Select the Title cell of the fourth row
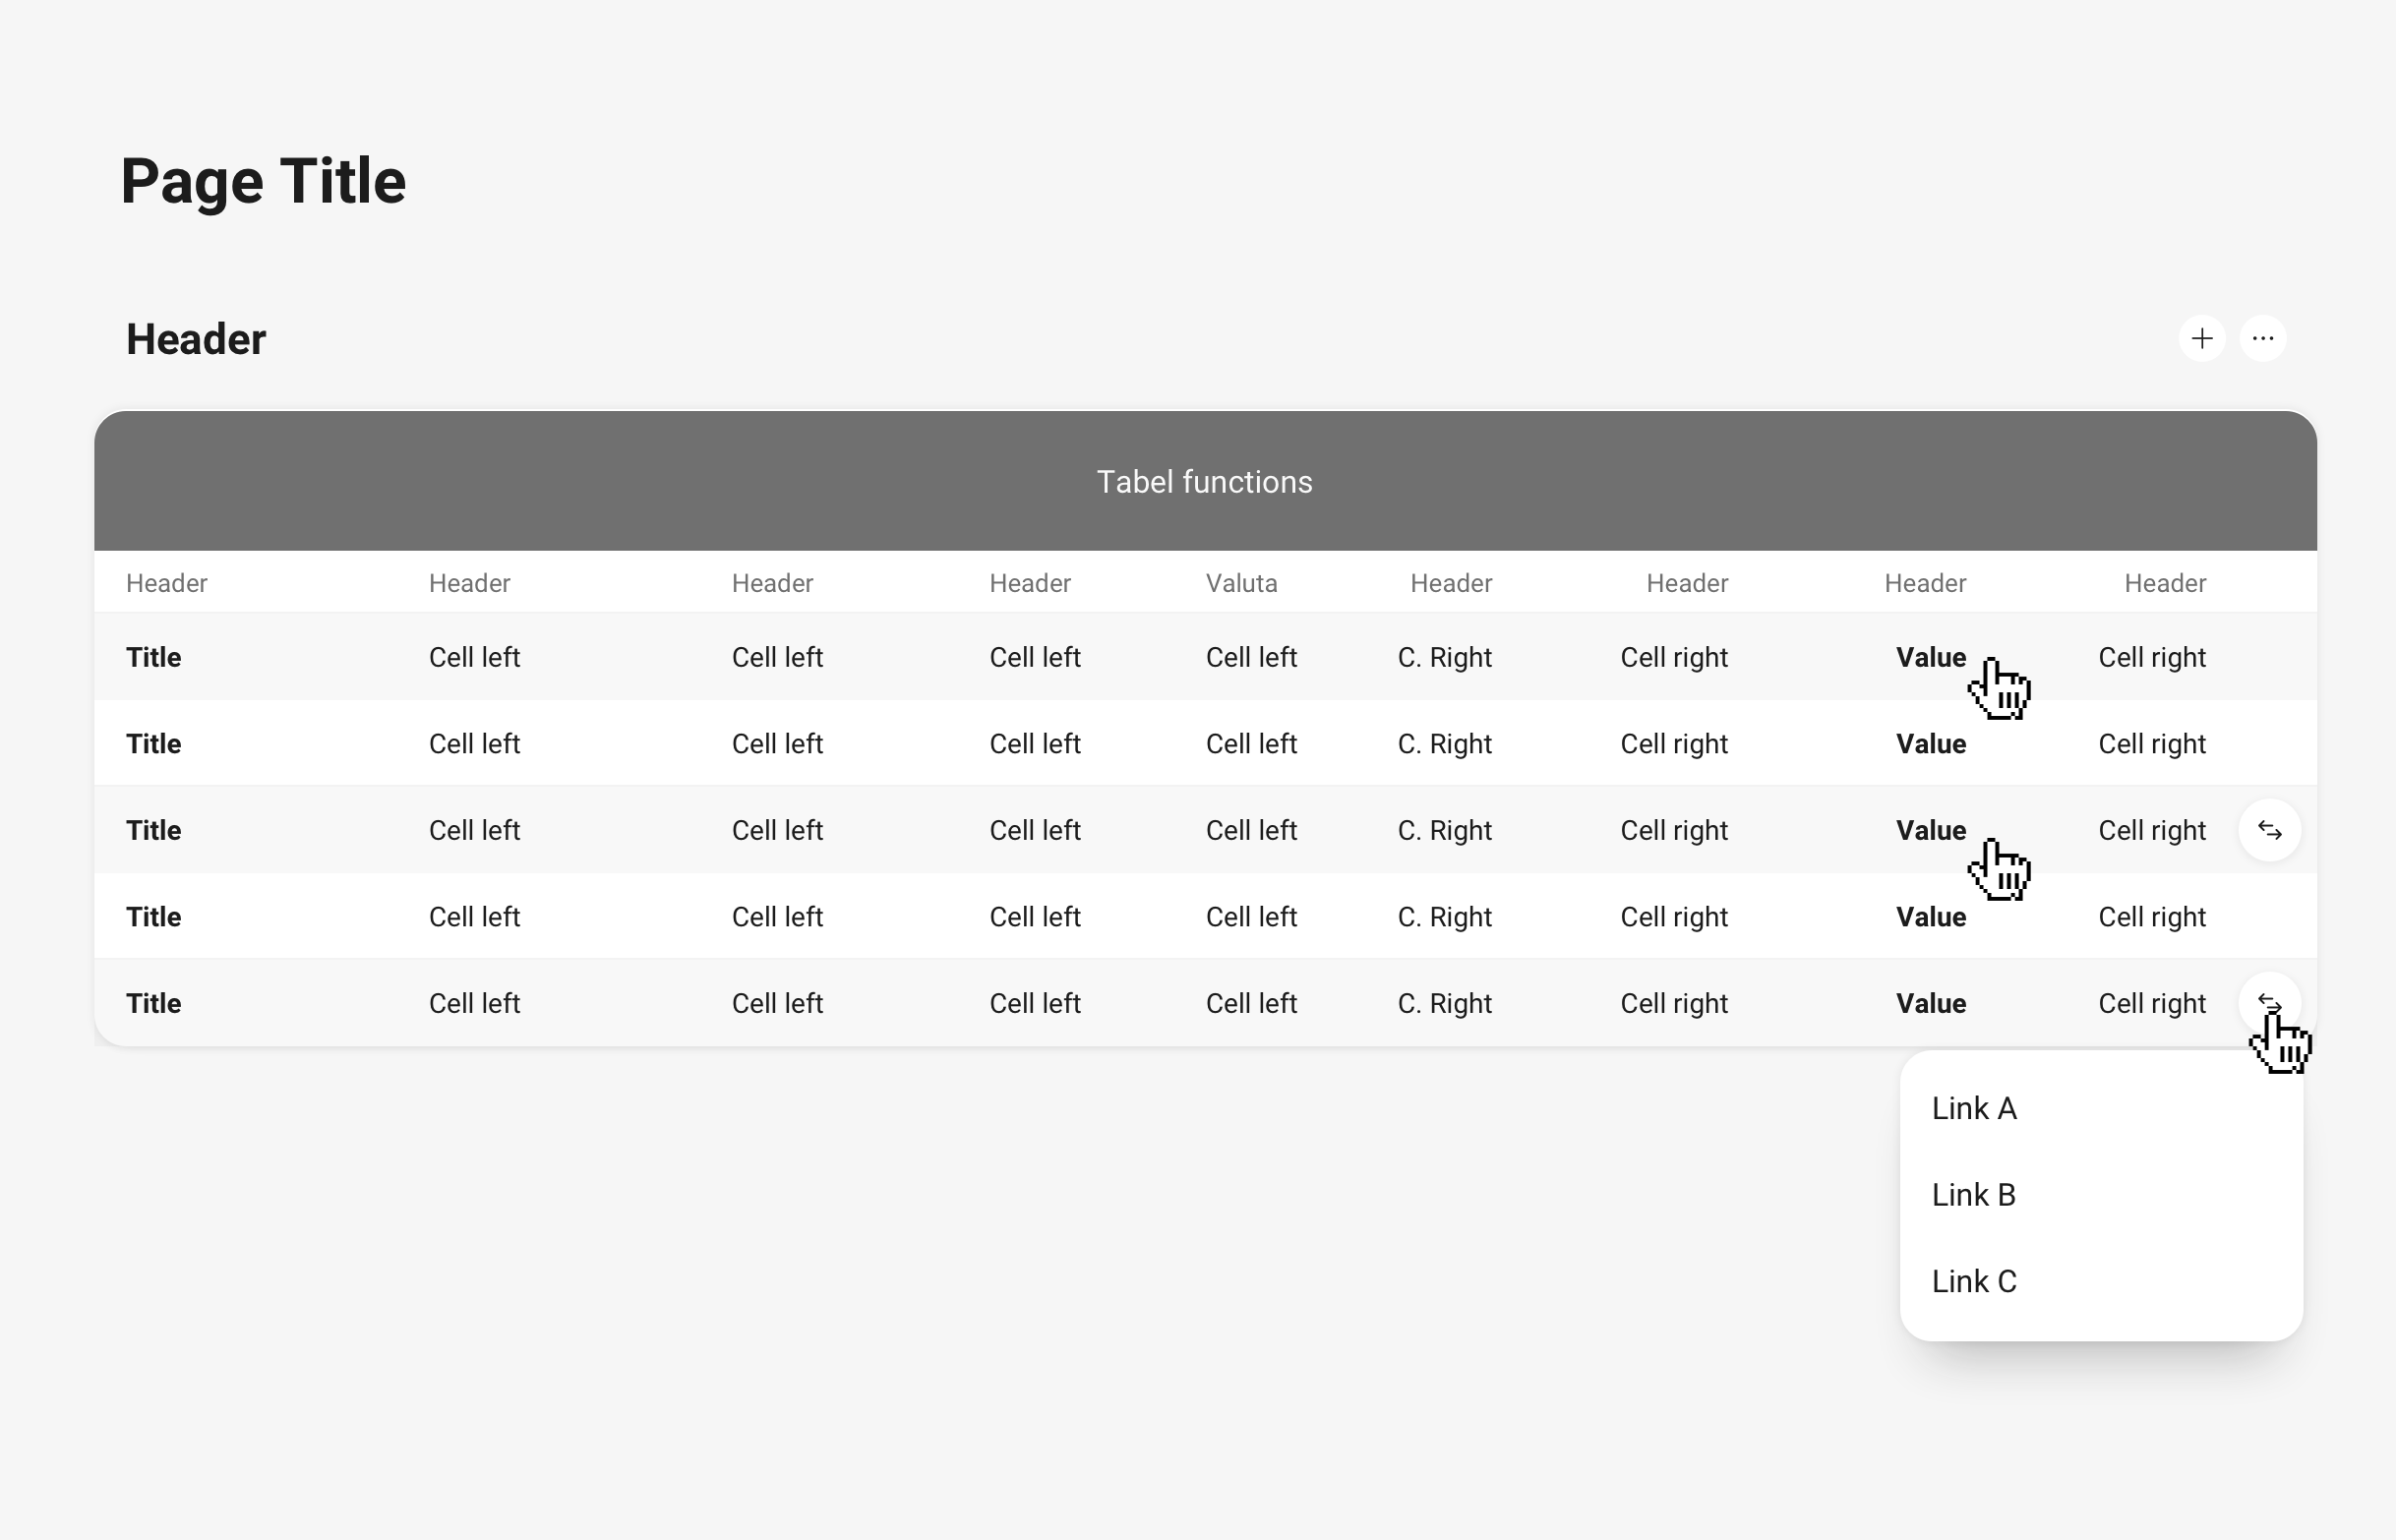This screenshot has height=1540, width=2396. point(153,916)
